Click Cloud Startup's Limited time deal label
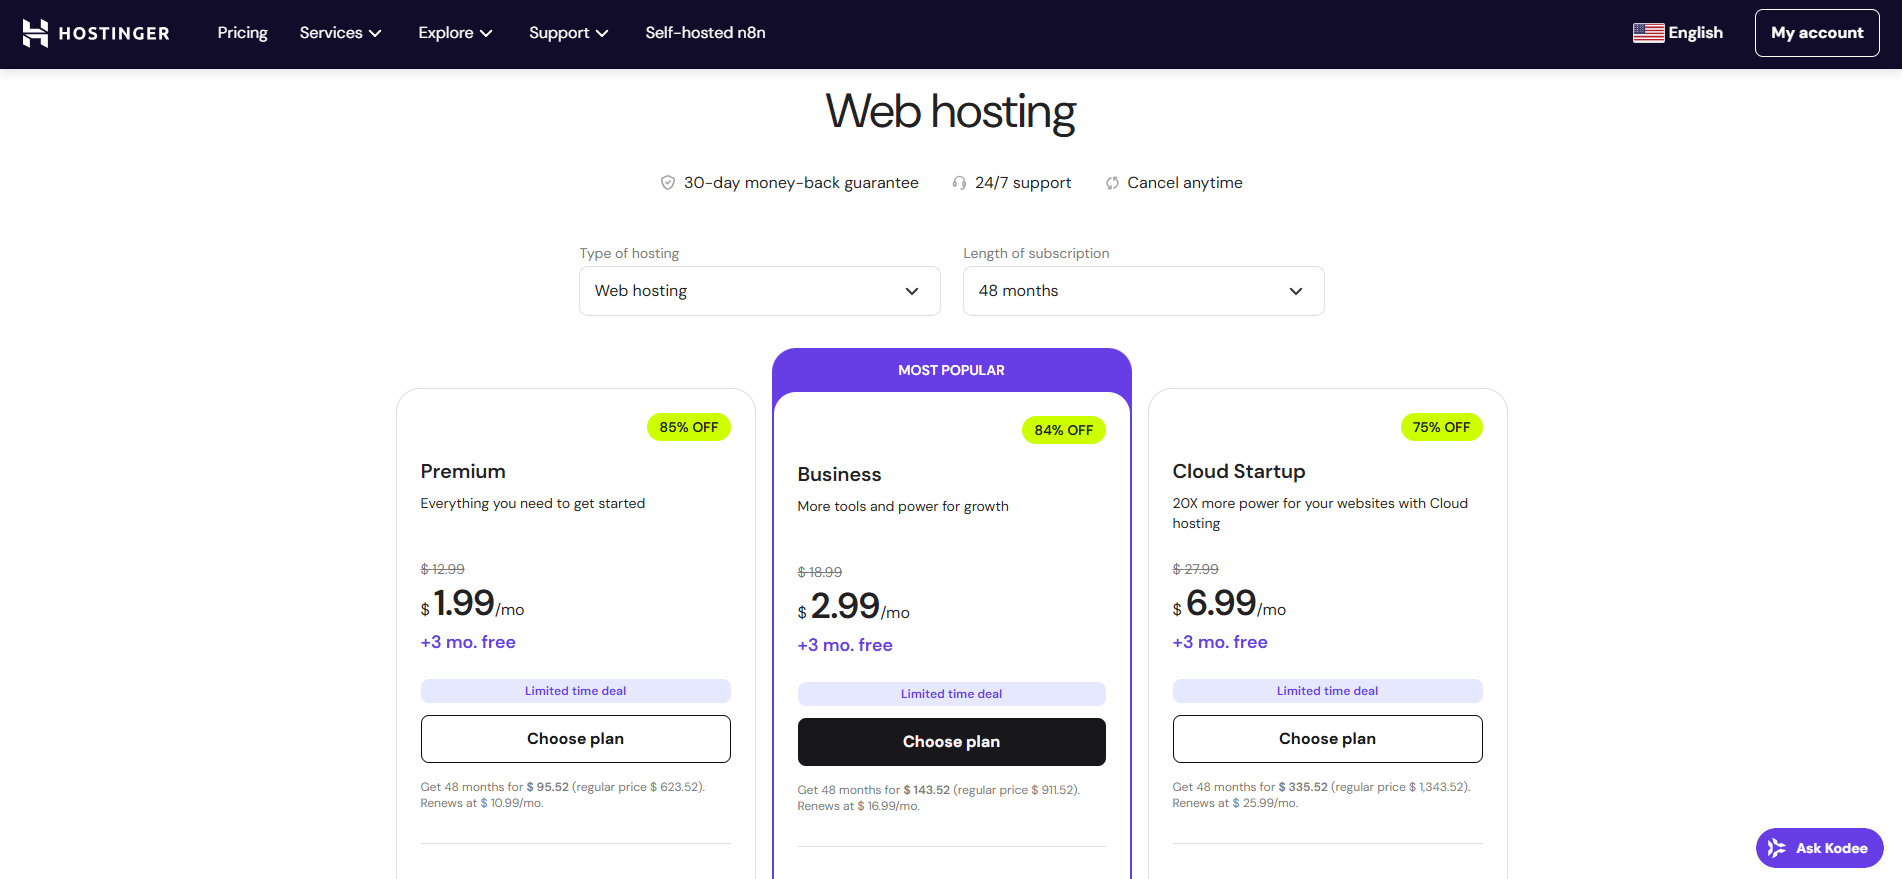 [1328, 691]
